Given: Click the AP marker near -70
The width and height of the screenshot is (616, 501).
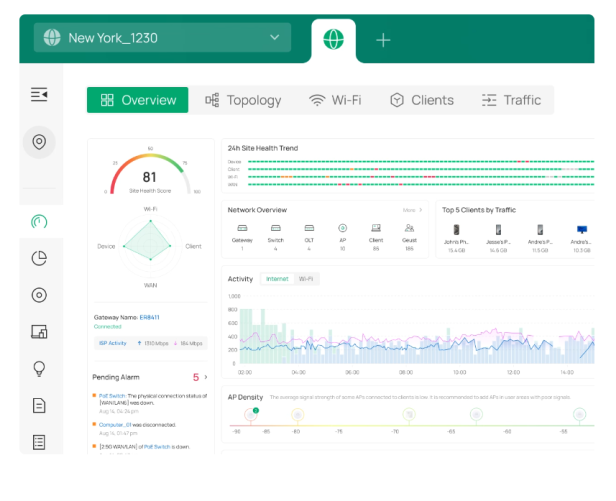Looking at the screenshot, I should pyautogui.click(x=409, y=415).
